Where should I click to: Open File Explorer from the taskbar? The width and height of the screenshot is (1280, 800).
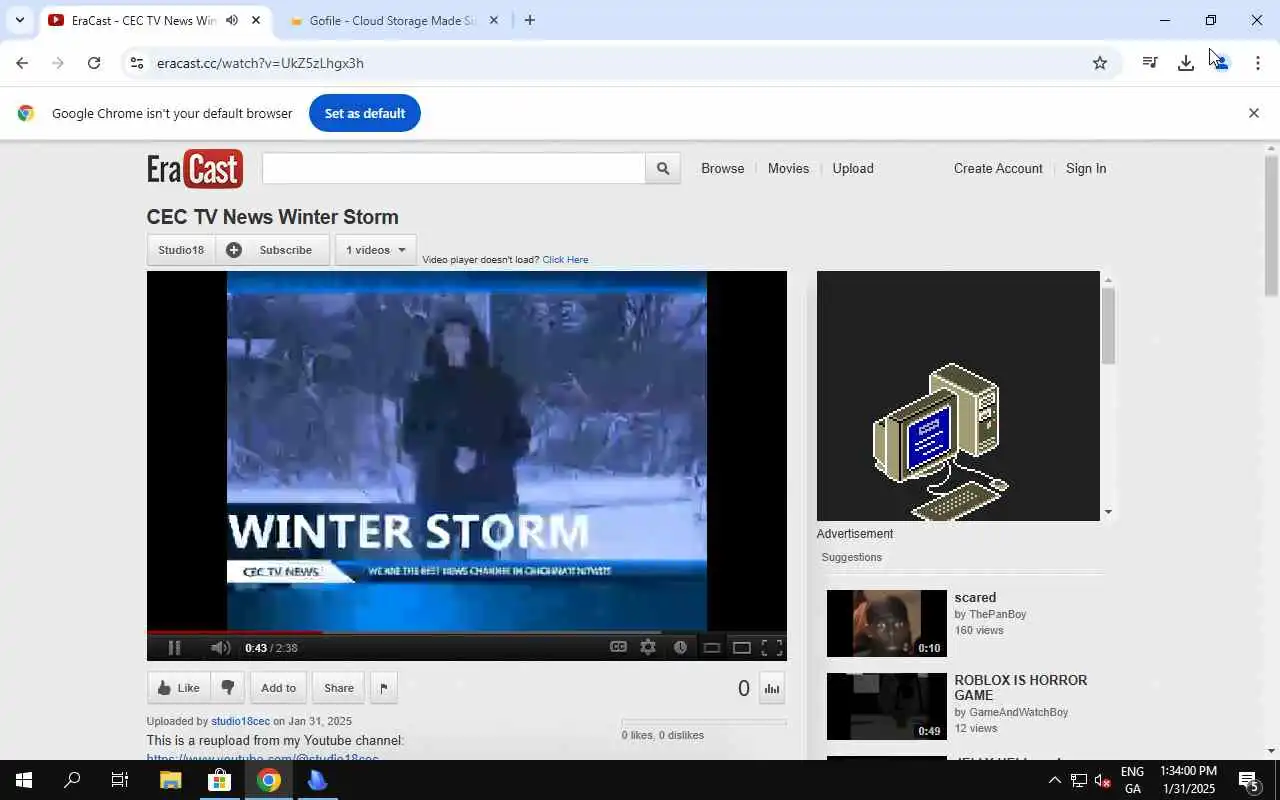(x=170, y=781)
